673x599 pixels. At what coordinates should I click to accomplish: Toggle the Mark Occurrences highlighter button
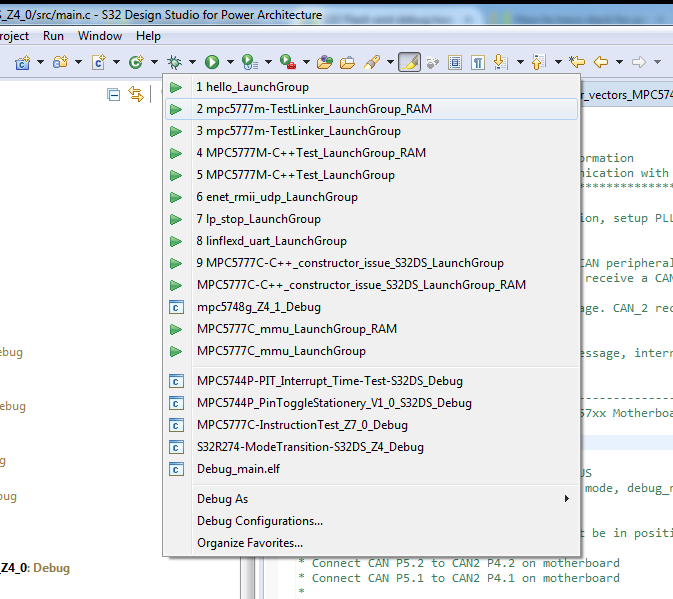point(409,63)
